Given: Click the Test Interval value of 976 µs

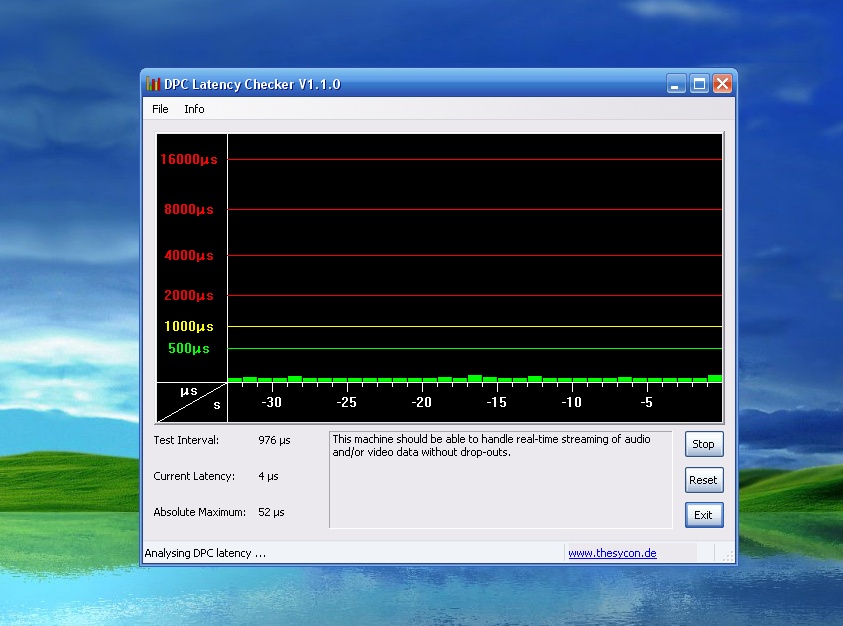Looking at the screenshot, I should click(x=274, y=440).
